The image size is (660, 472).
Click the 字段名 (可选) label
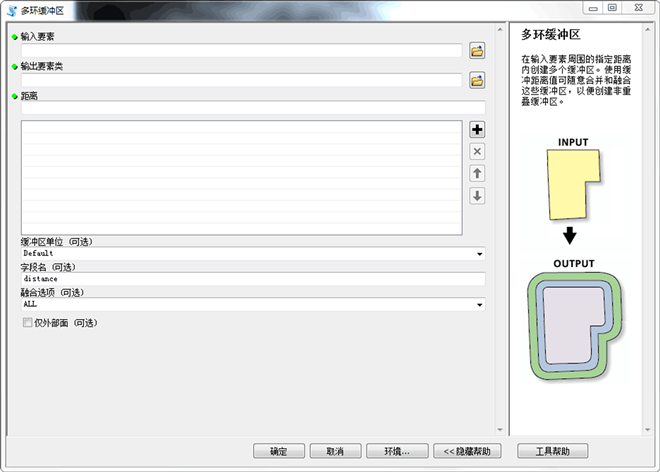[x=48, y=267]
